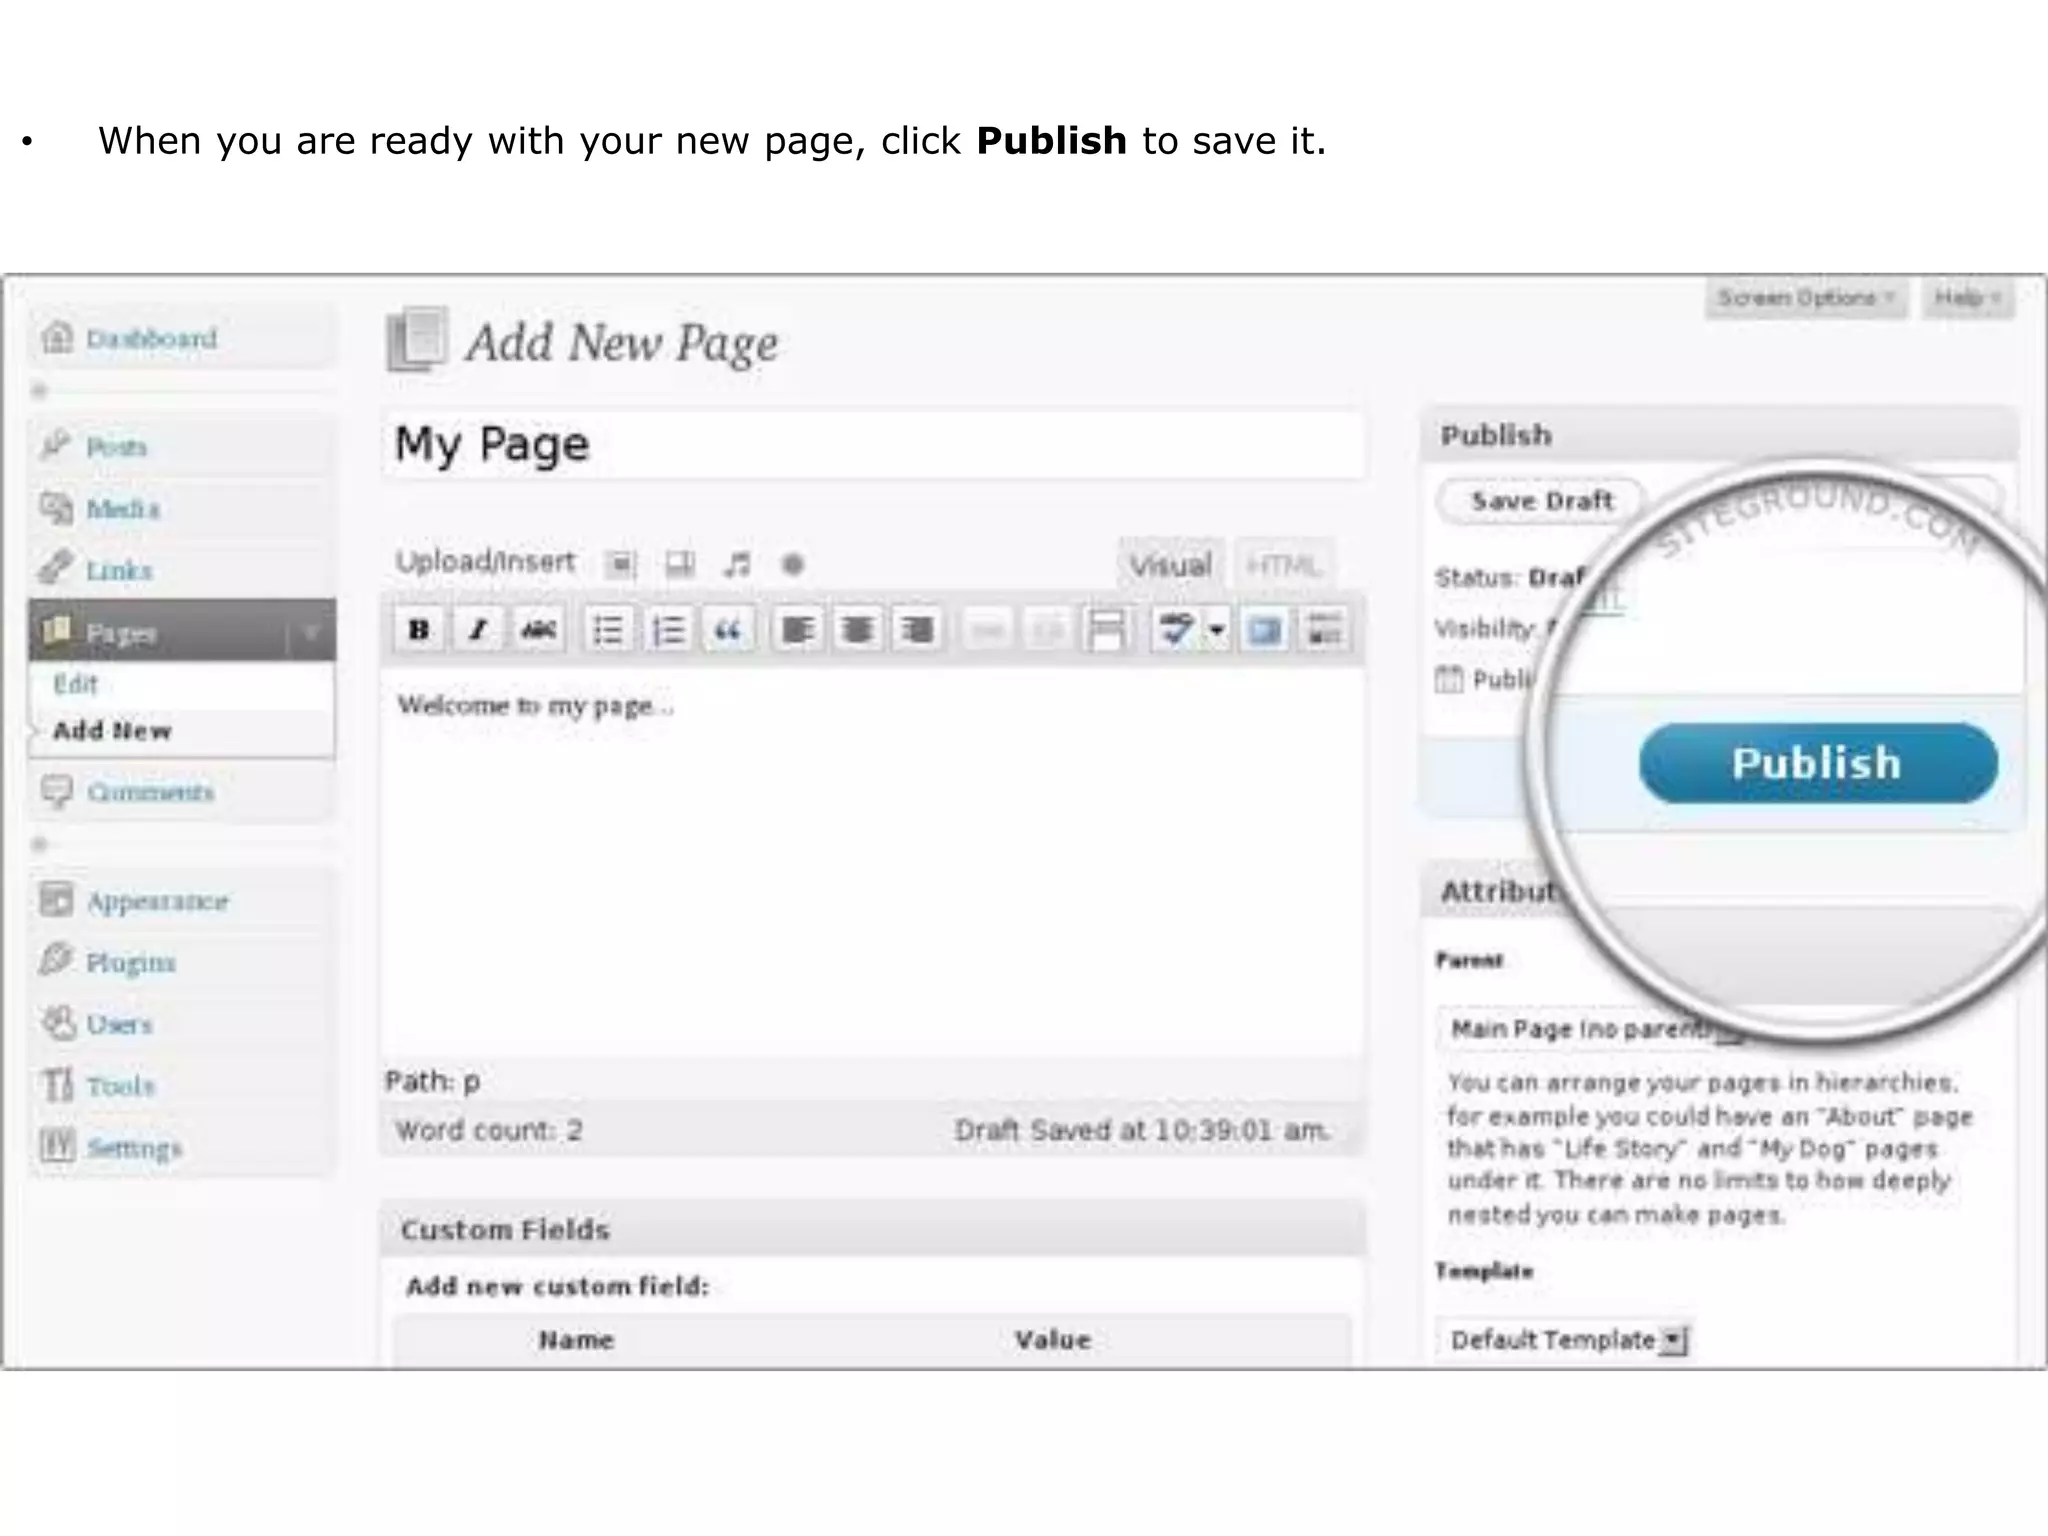Align text center
Image resolution: width=2048 pixels, height=1536 pixels.
857,630
